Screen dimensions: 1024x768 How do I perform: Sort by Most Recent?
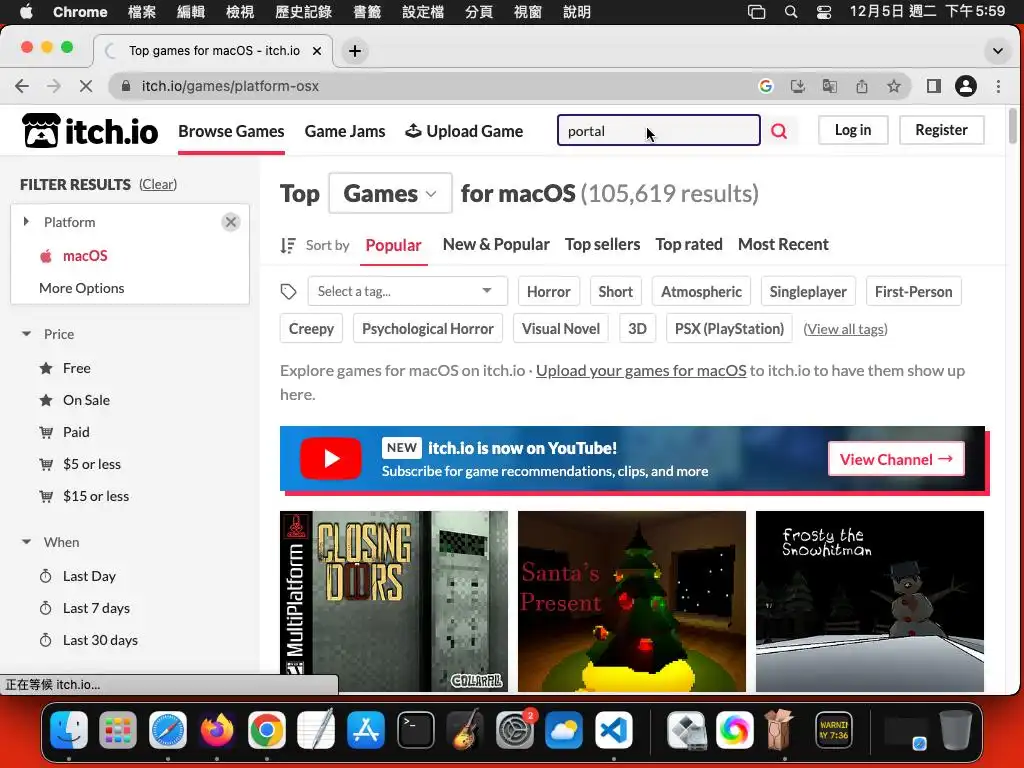pos(783,244)
